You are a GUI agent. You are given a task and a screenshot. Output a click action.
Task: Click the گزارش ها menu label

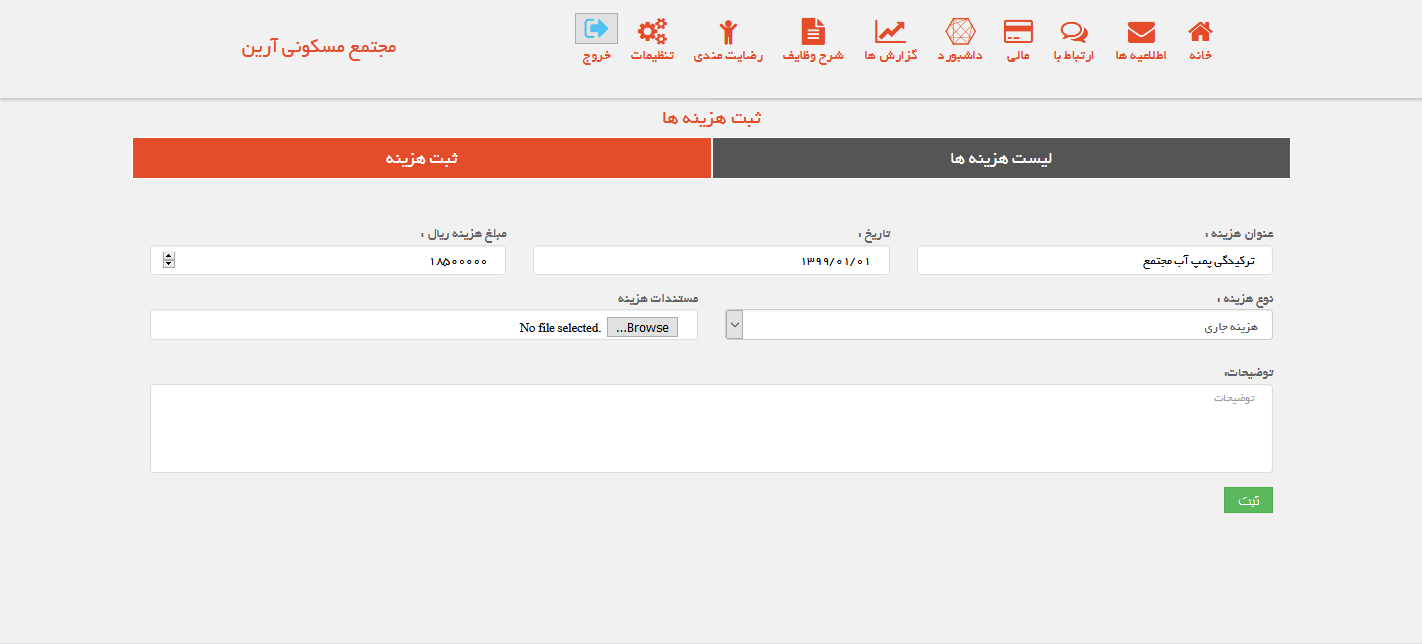click(x=890, y=56)
